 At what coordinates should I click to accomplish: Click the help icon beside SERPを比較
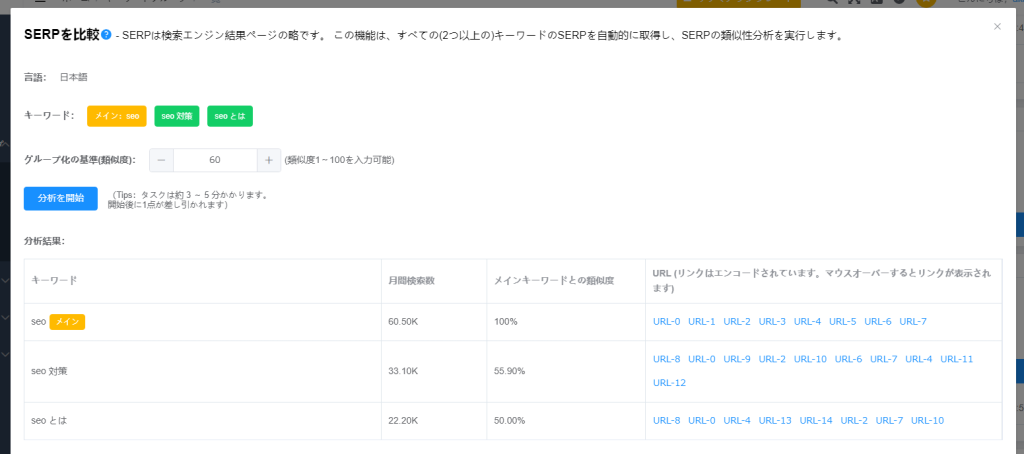pyautogui.click(x=106, y=35)
